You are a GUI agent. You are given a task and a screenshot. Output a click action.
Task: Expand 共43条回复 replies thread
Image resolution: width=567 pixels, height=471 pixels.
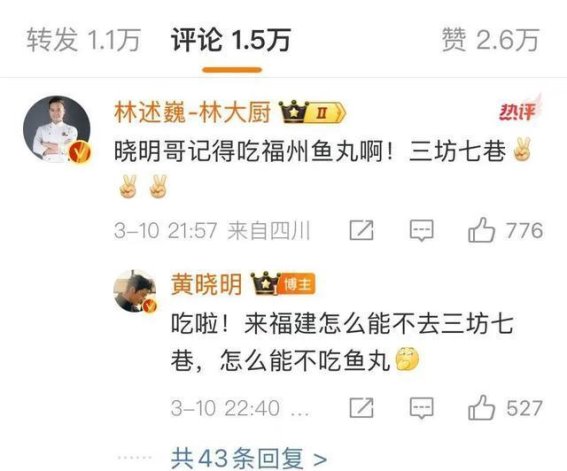[x=249, y=458]
